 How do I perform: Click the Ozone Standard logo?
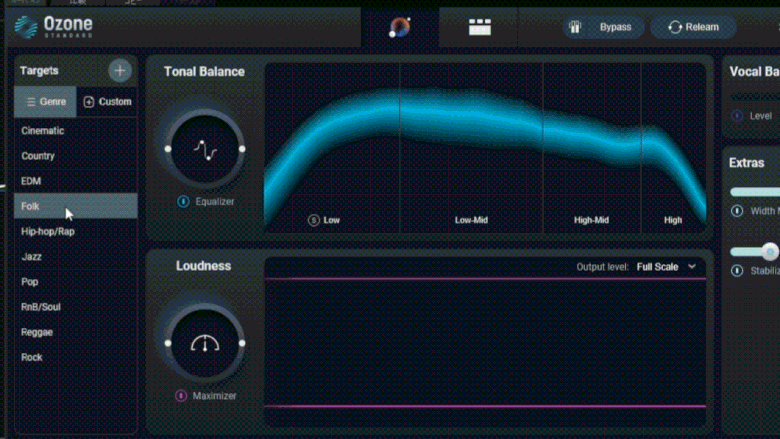(x=55, y=27)
